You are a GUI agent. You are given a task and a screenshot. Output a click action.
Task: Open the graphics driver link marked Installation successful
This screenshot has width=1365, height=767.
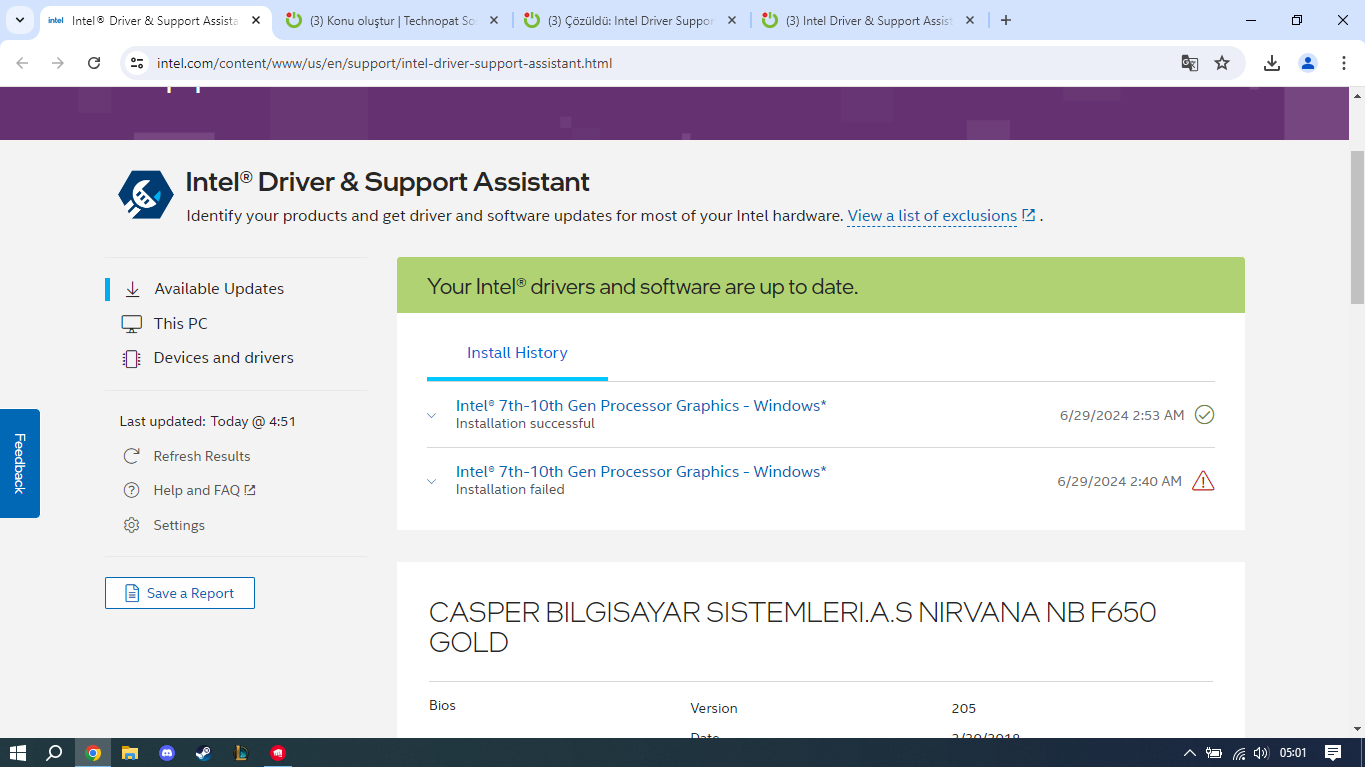[x=641, y=406]
